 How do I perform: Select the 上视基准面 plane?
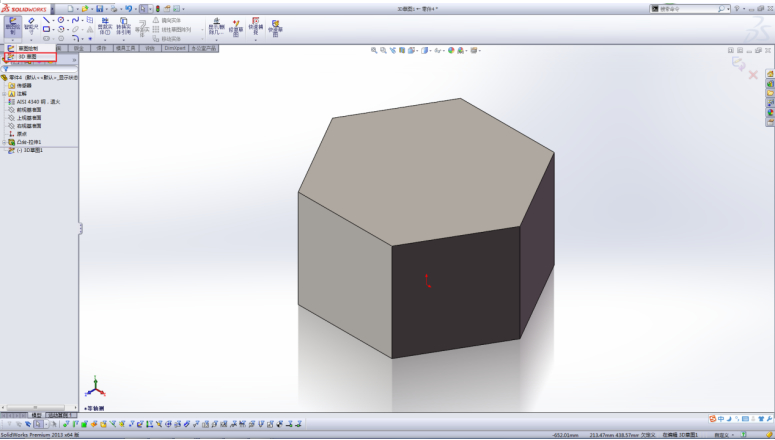[x=25, y=118]
